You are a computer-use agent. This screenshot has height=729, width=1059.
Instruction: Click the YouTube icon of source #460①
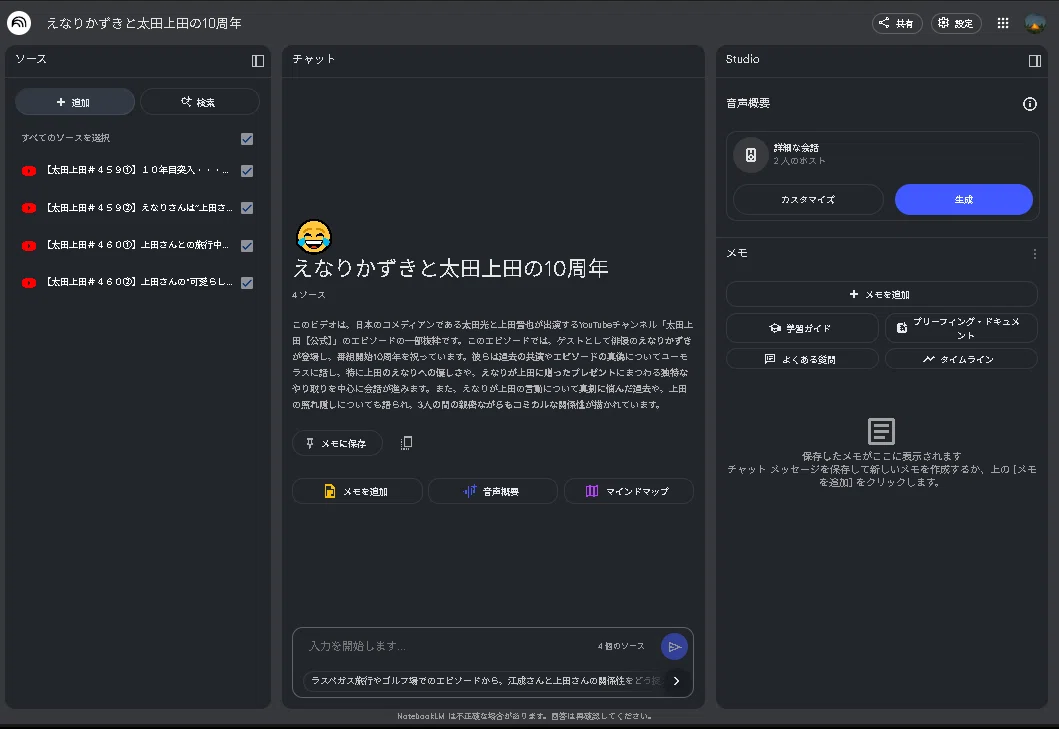[28, 245]
